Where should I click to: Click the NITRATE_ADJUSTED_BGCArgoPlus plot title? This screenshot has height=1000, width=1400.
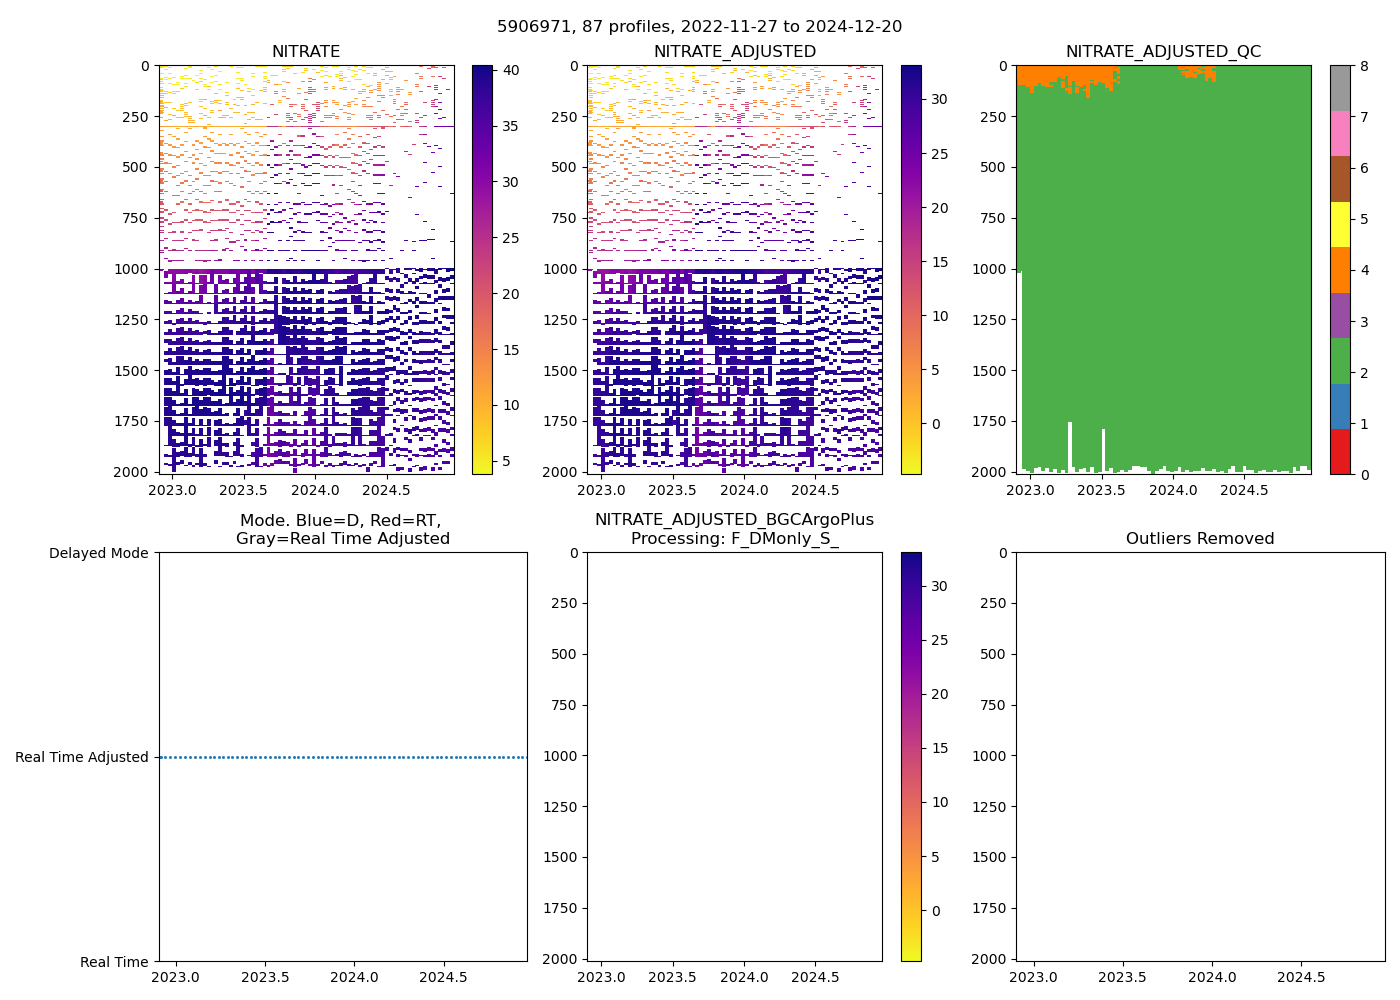734,529
